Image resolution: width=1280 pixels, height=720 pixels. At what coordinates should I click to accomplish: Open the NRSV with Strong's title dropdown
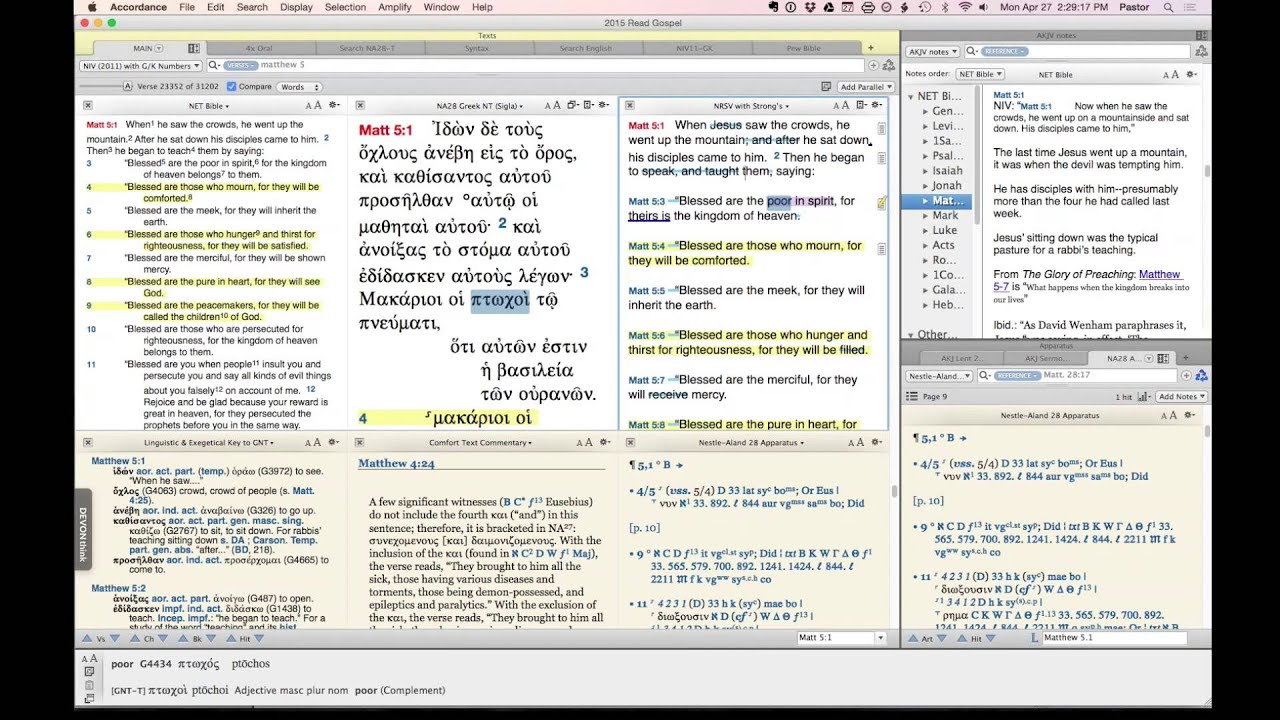pos(751,105)
